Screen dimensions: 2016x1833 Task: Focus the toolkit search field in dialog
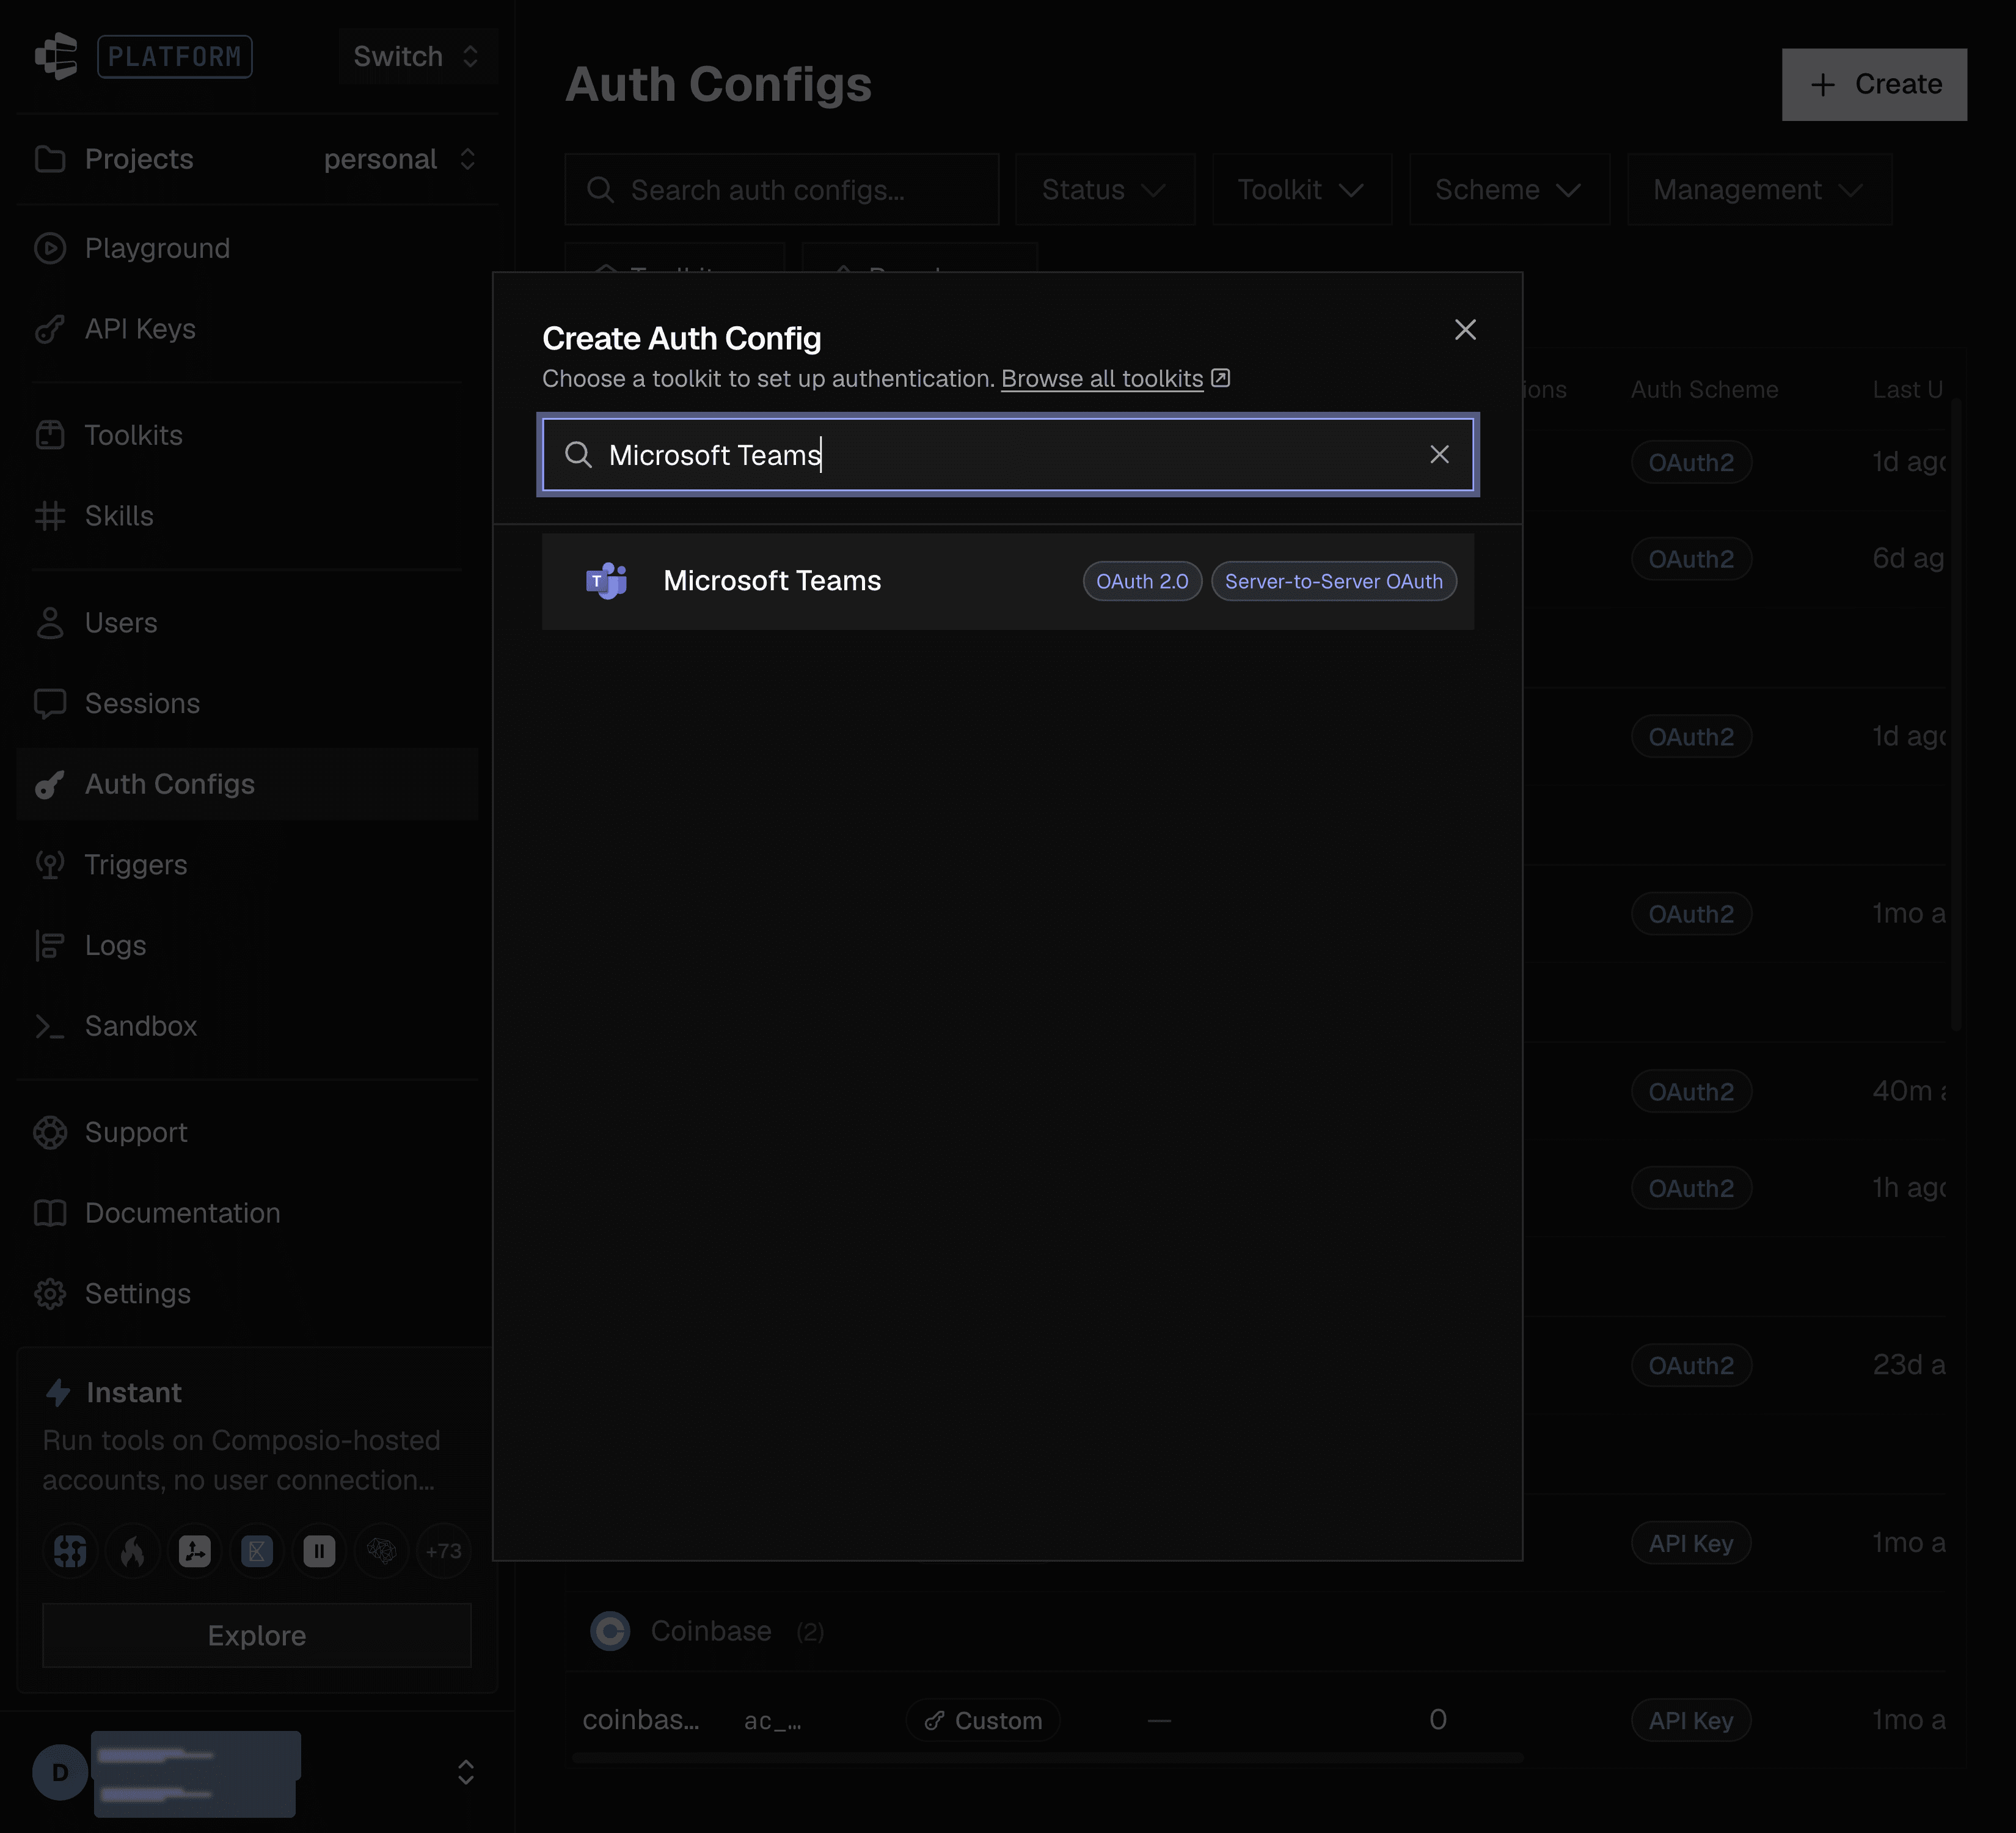point(1008,455)
